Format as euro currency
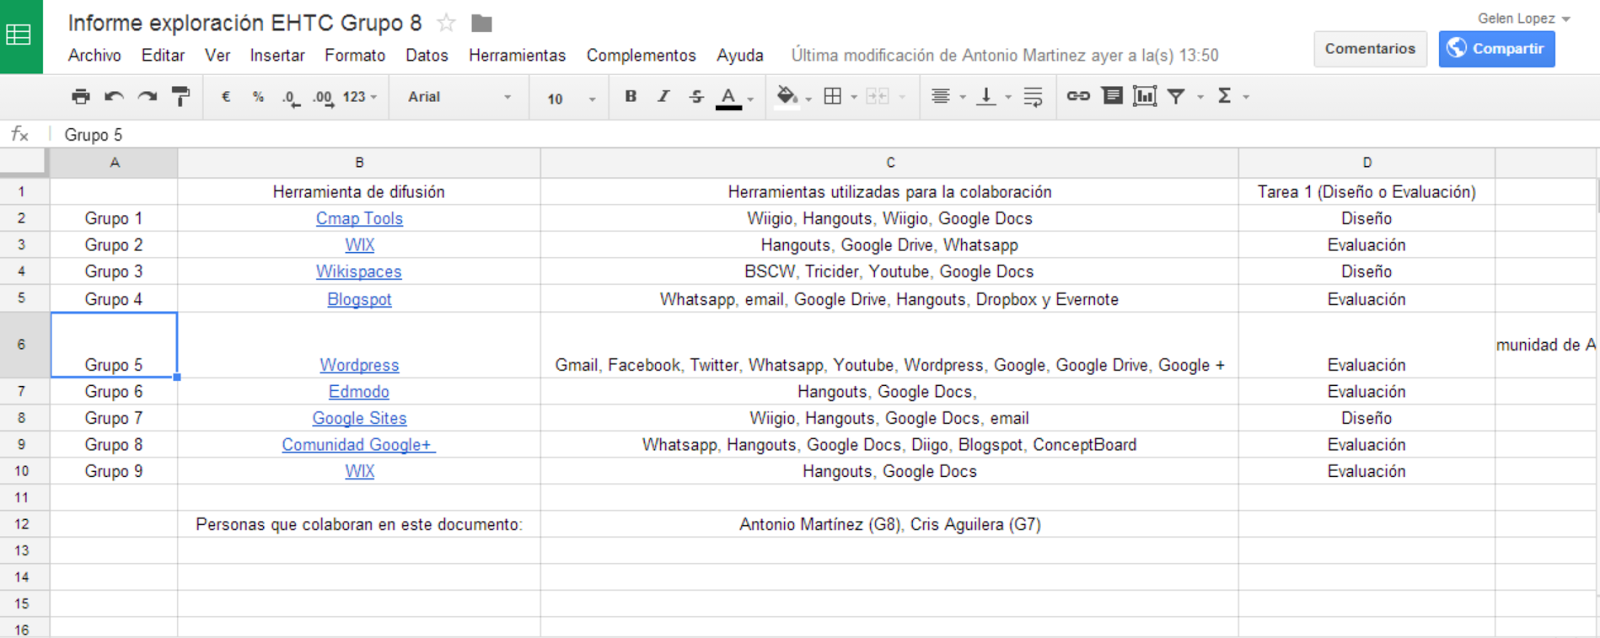The image size is (1600, 638). (x=226, y=97)
